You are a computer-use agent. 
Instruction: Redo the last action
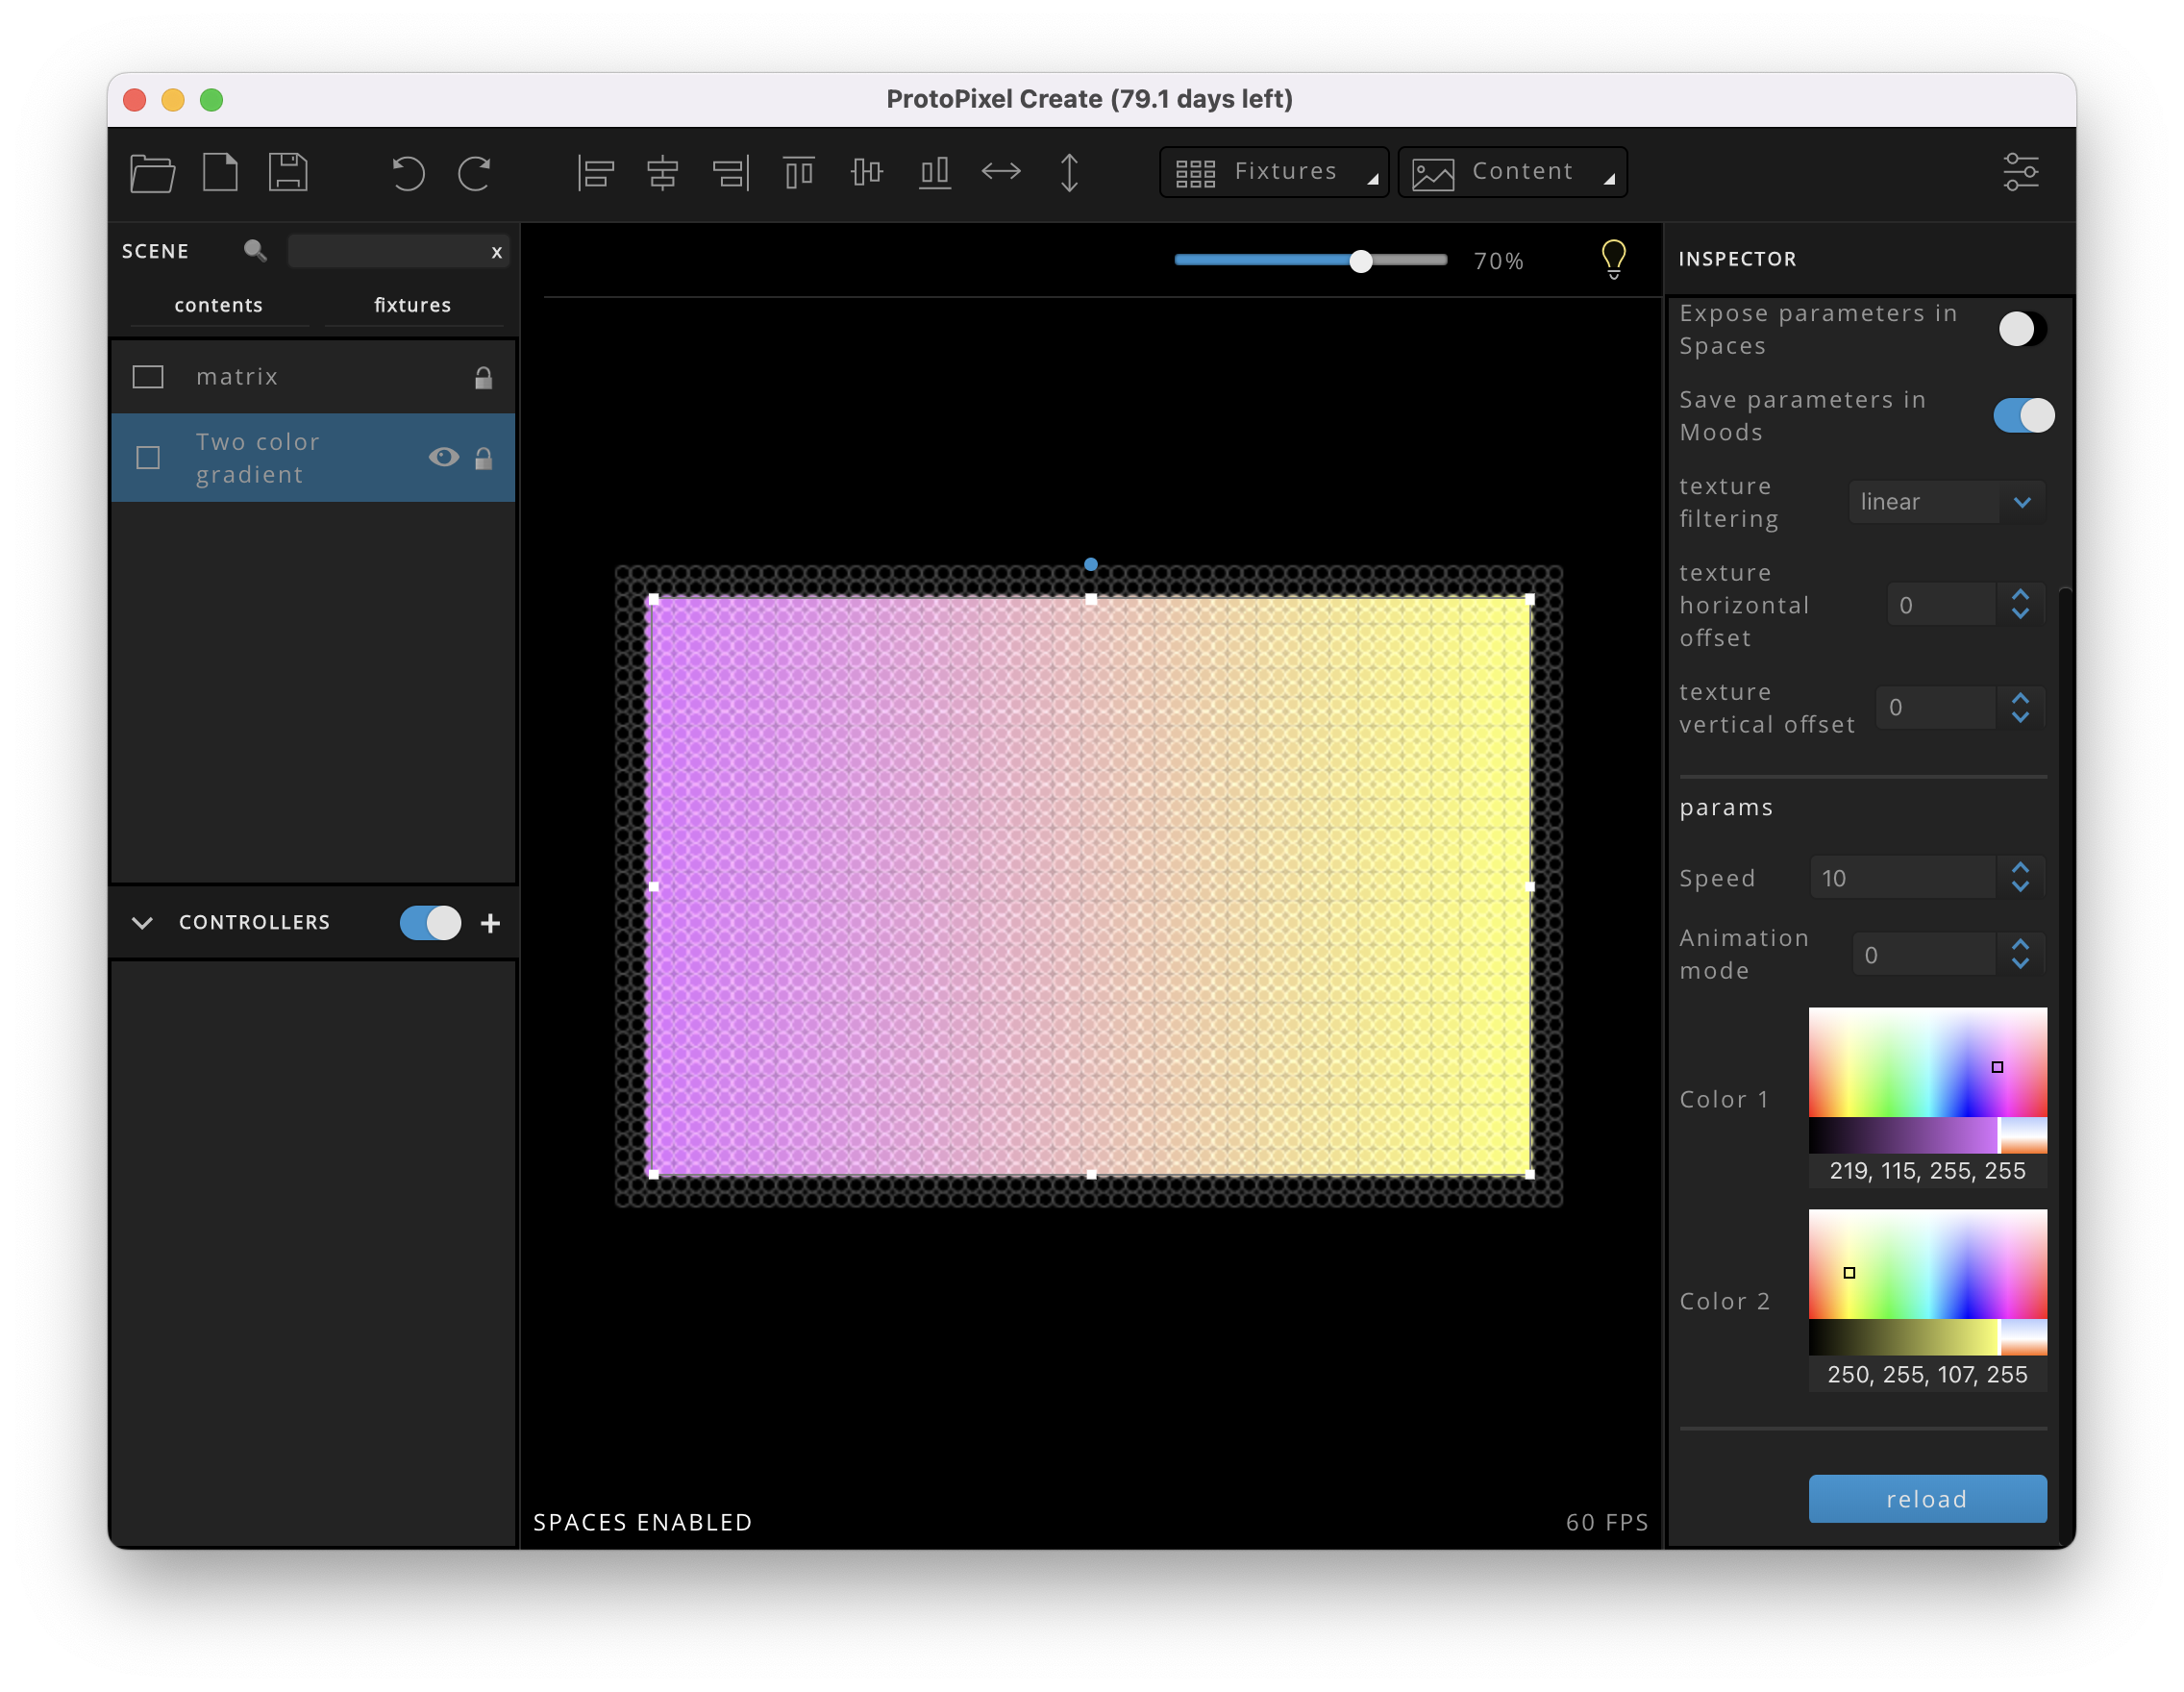(474, 172)
